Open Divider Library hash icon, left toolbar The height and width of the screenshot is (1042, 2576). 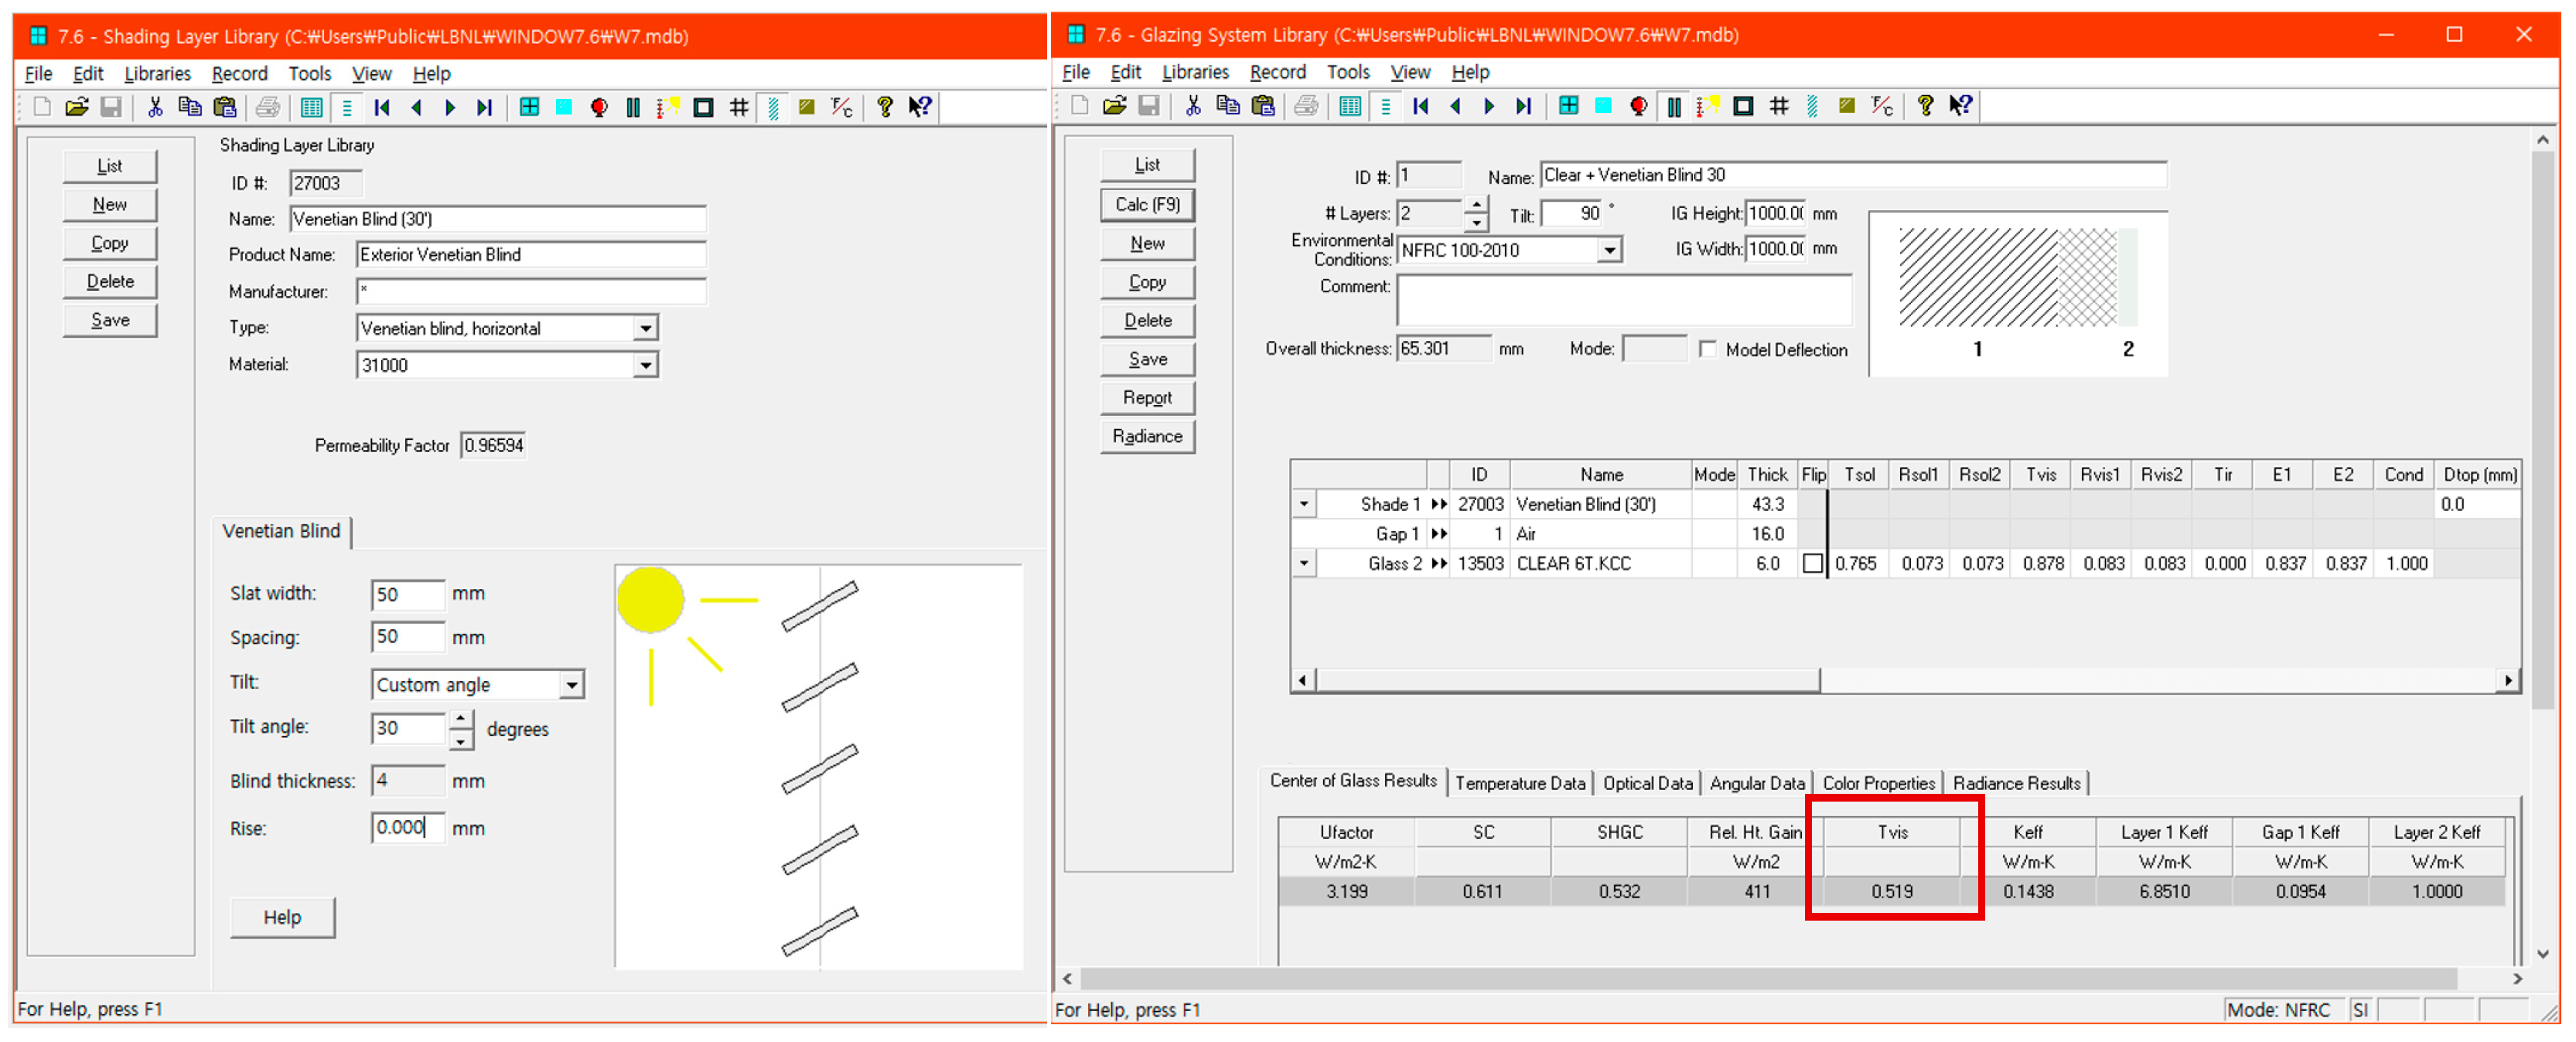739,107
